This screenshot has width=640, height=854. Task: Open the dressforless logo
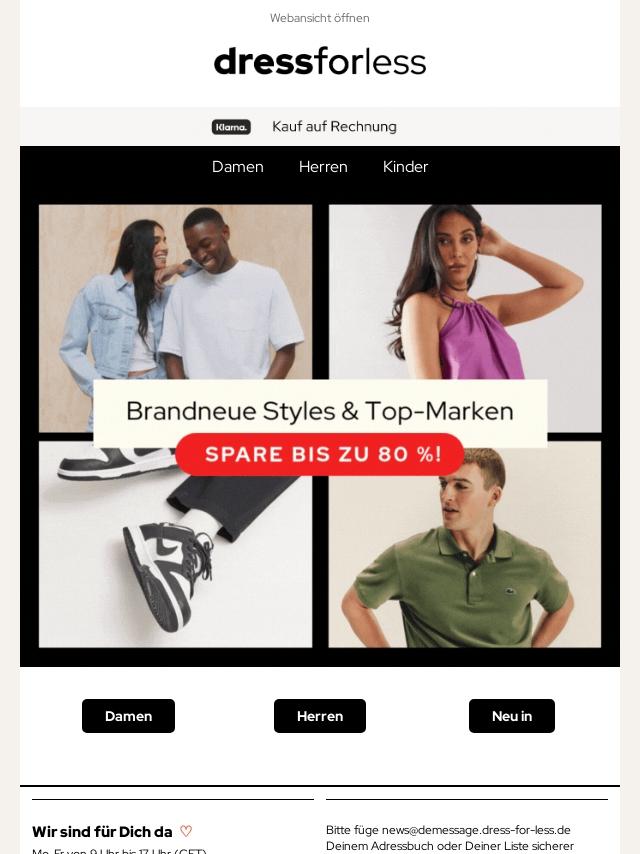(x=320, y=62)
